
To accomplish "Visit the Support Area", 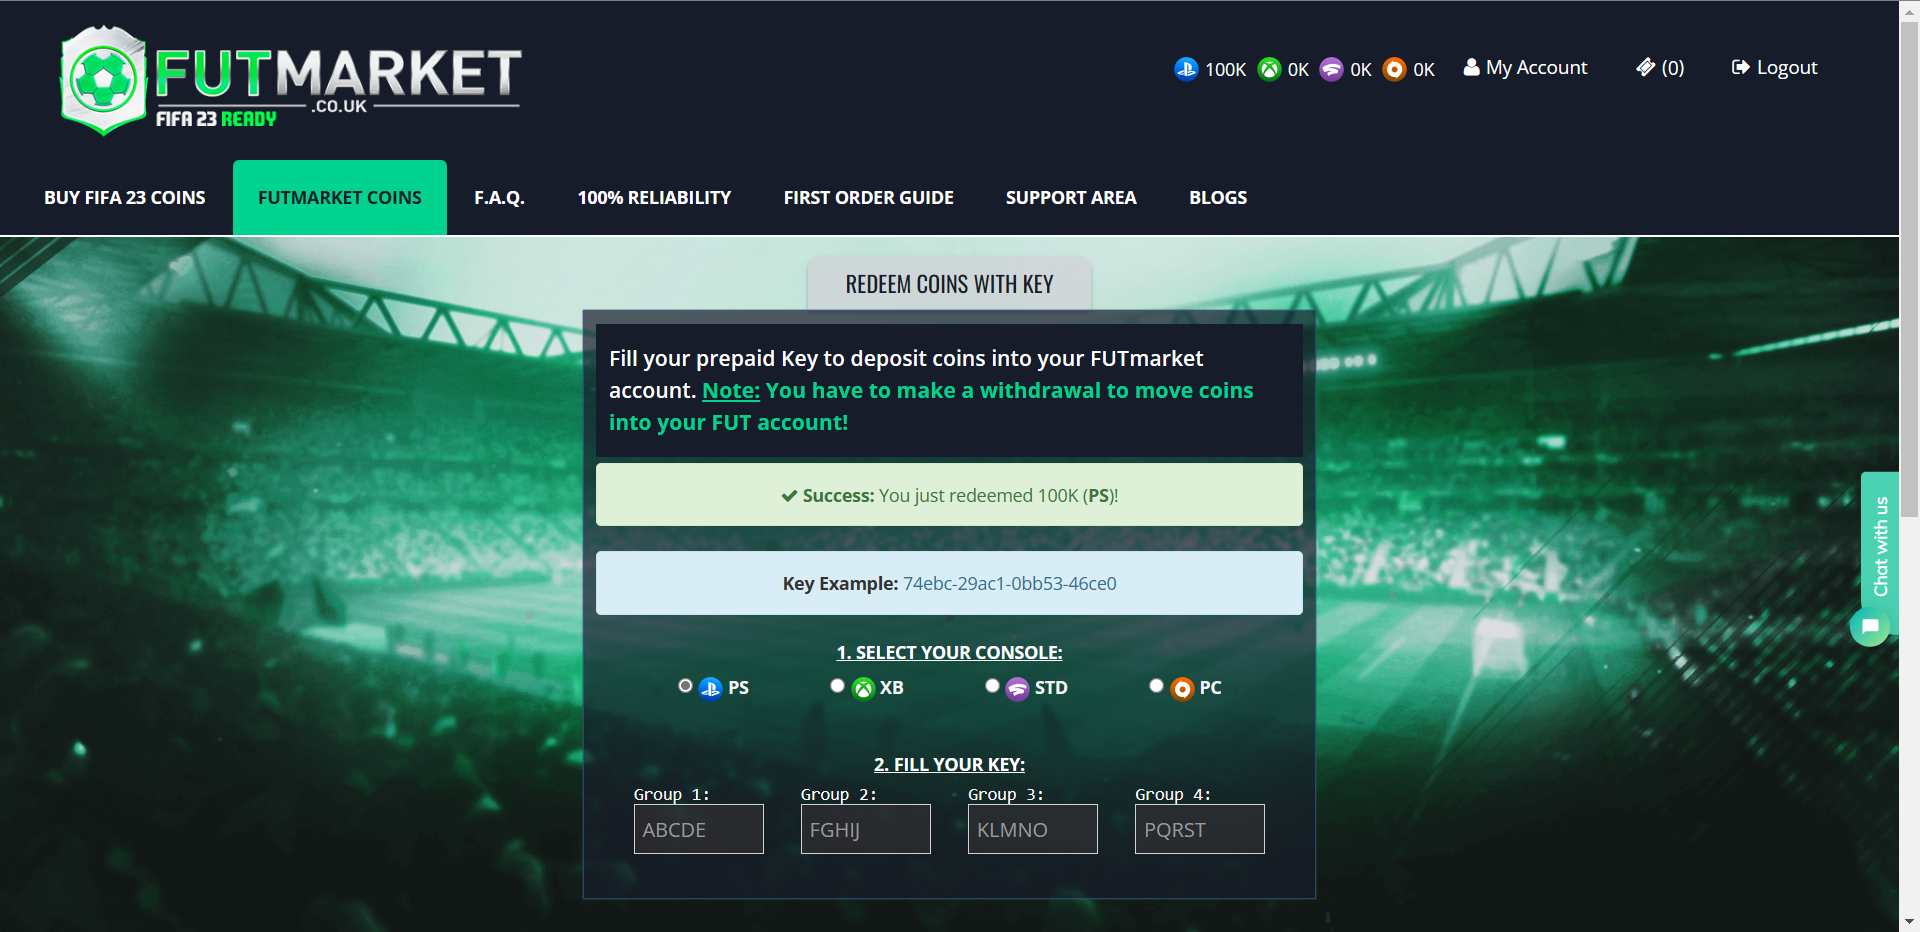I will (1071, 198).
